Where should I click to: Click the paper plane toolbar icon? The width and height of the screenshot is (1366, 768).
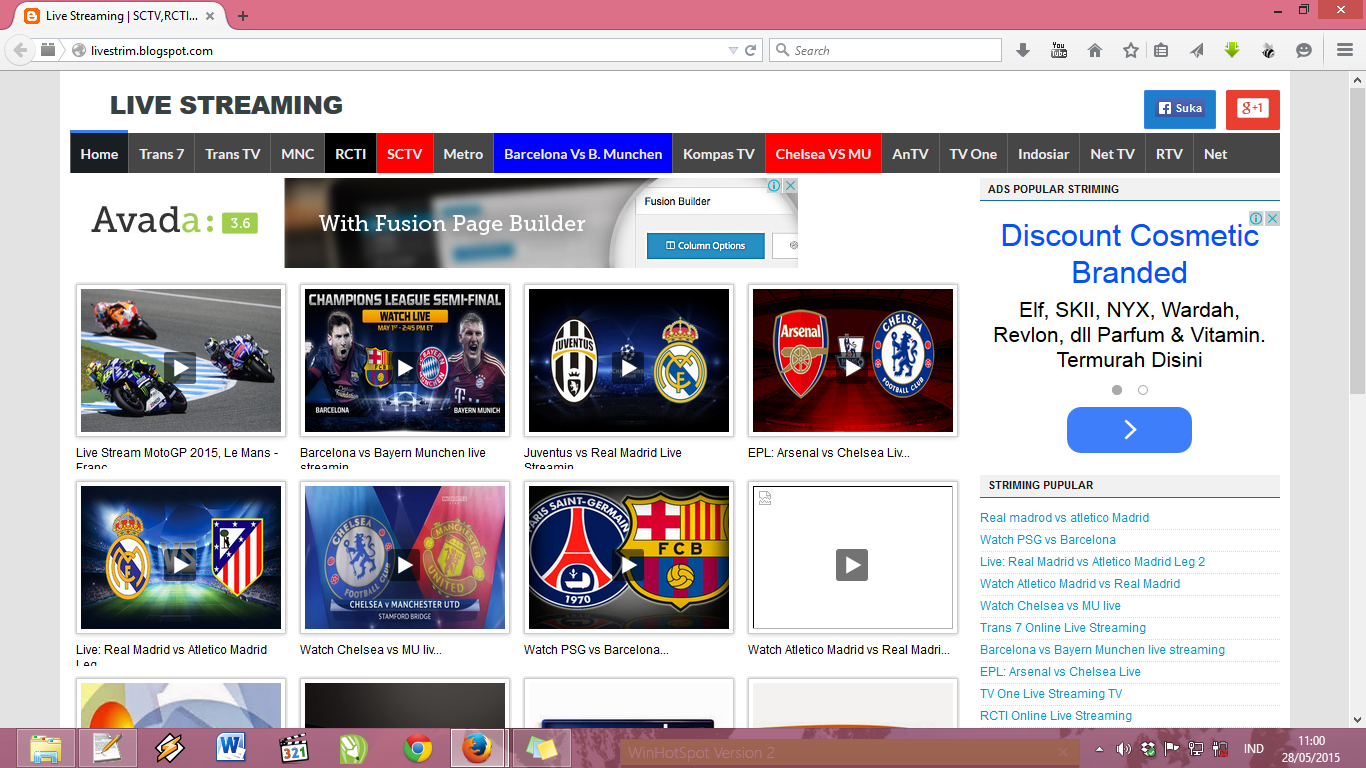point(1197,50)
